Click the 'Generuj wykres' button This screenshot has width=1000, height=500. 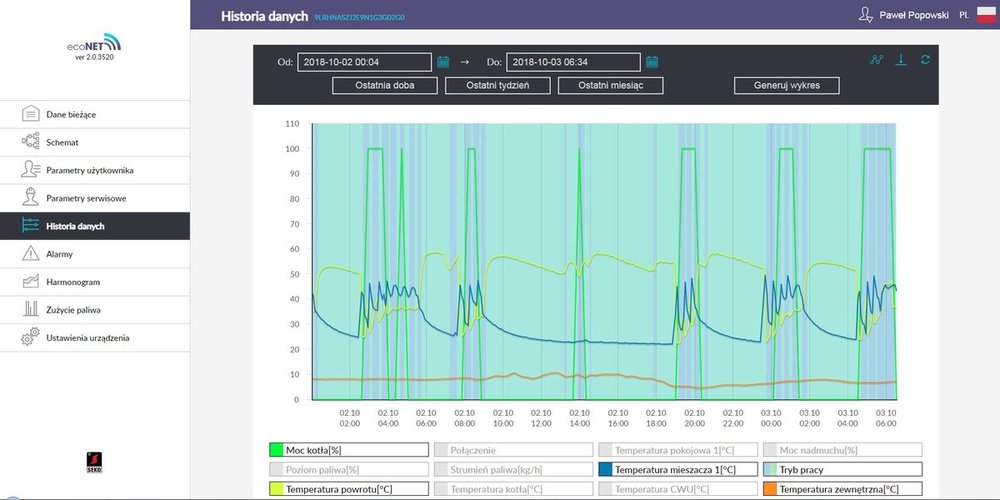point(786,86)
